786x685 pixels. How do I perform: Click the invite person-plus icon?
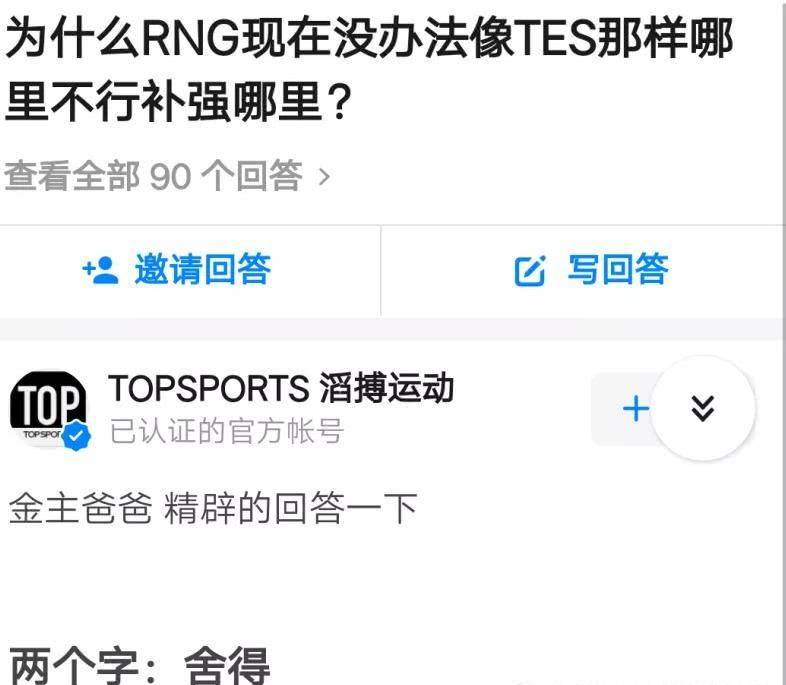click(101, 270)
